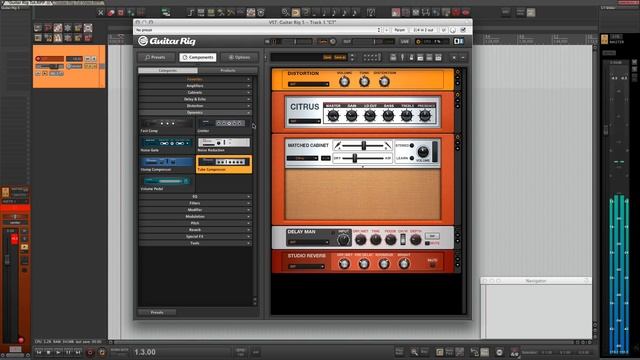
Task: Select the Tube Compressor component
Action: (x=224, y=164)
